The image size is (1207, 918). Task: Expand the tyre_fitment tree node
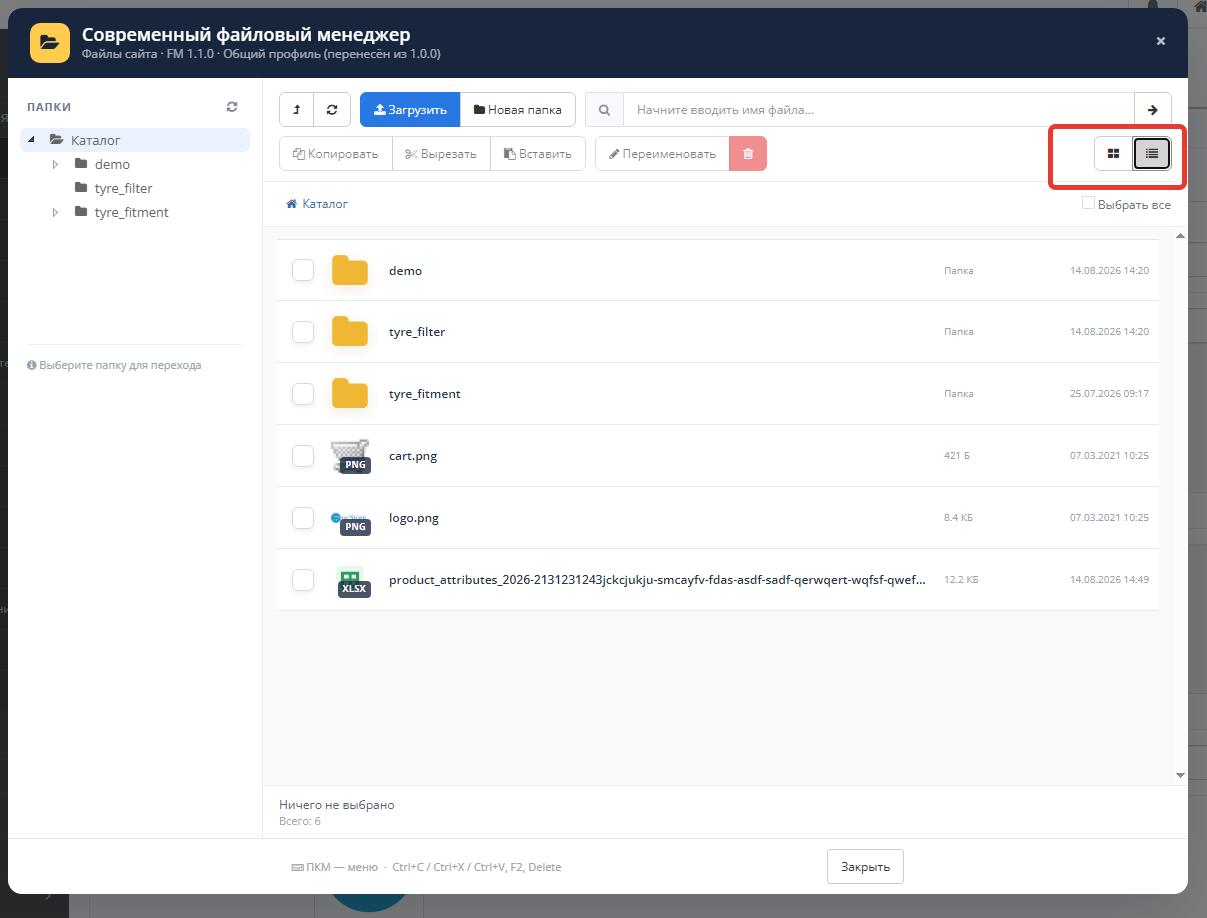click(56, 212)
